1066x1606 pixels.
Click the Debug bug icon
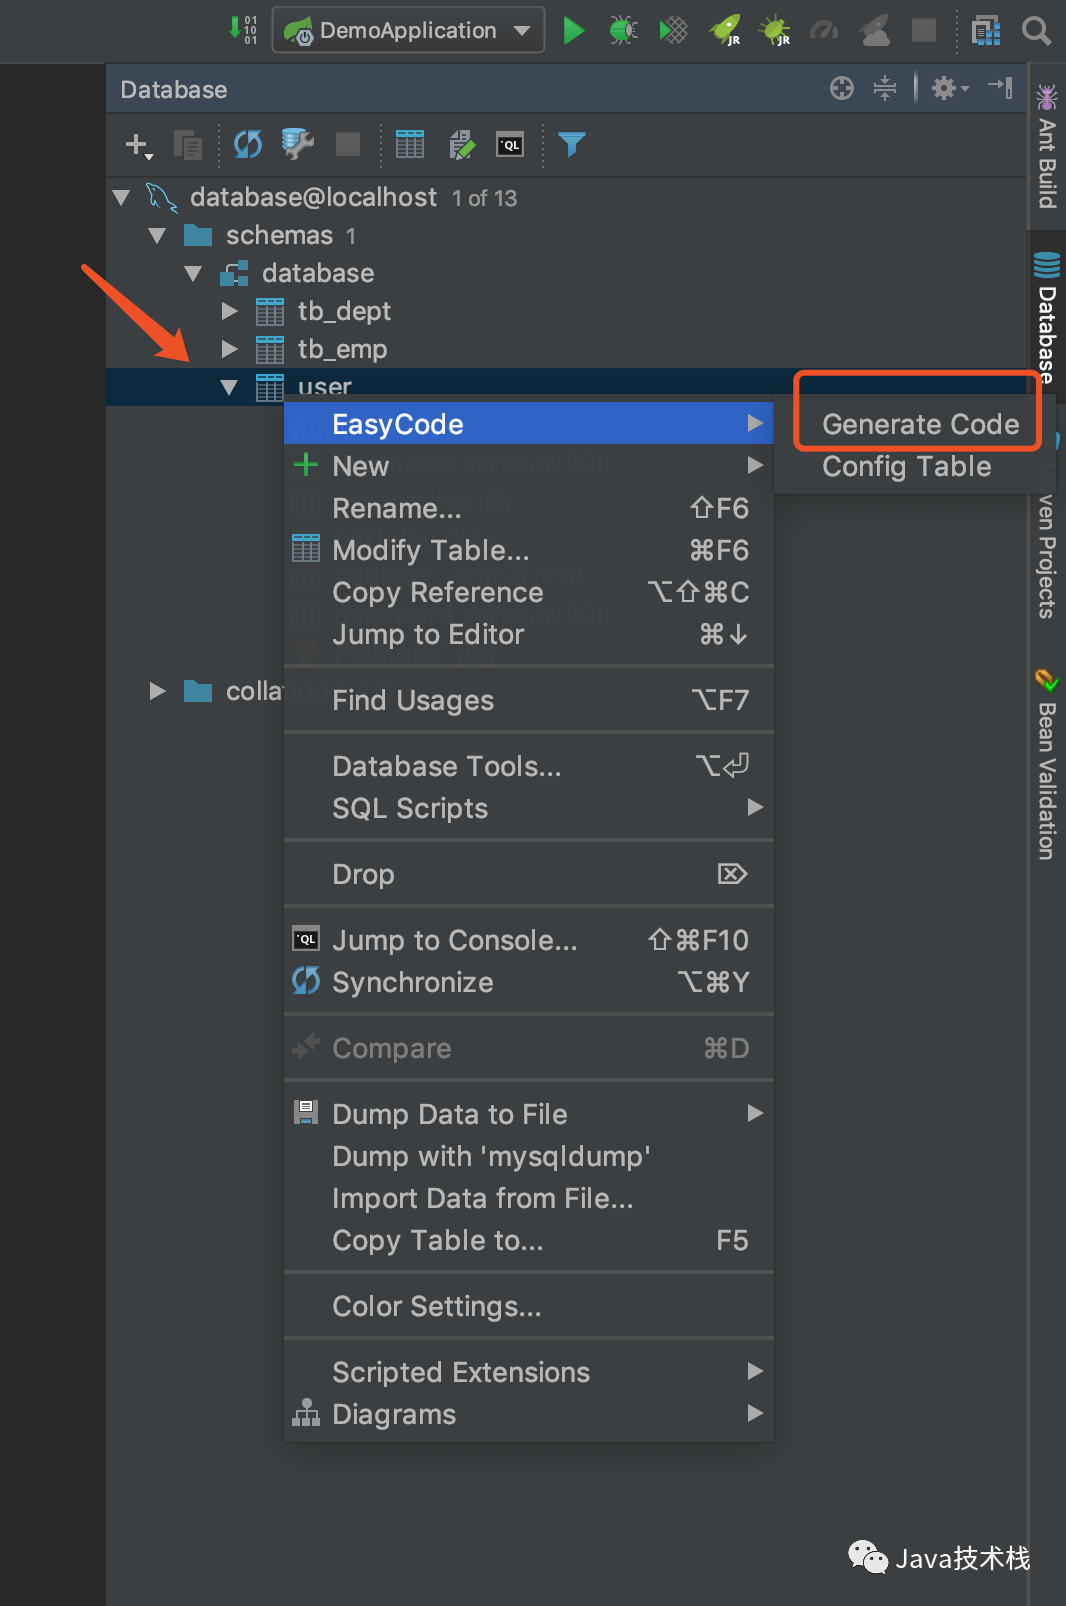point(623,31)
